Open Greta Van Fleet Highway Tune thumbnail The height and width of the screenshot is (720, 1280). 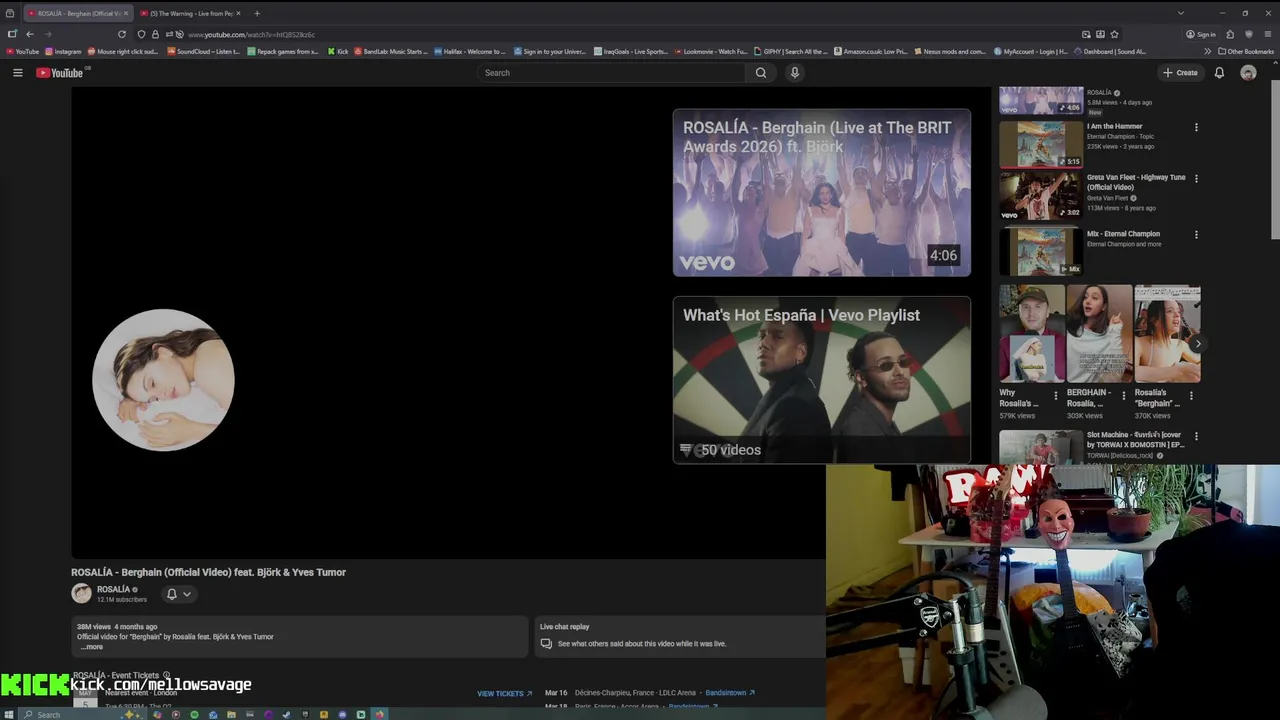coord(1040,195)
